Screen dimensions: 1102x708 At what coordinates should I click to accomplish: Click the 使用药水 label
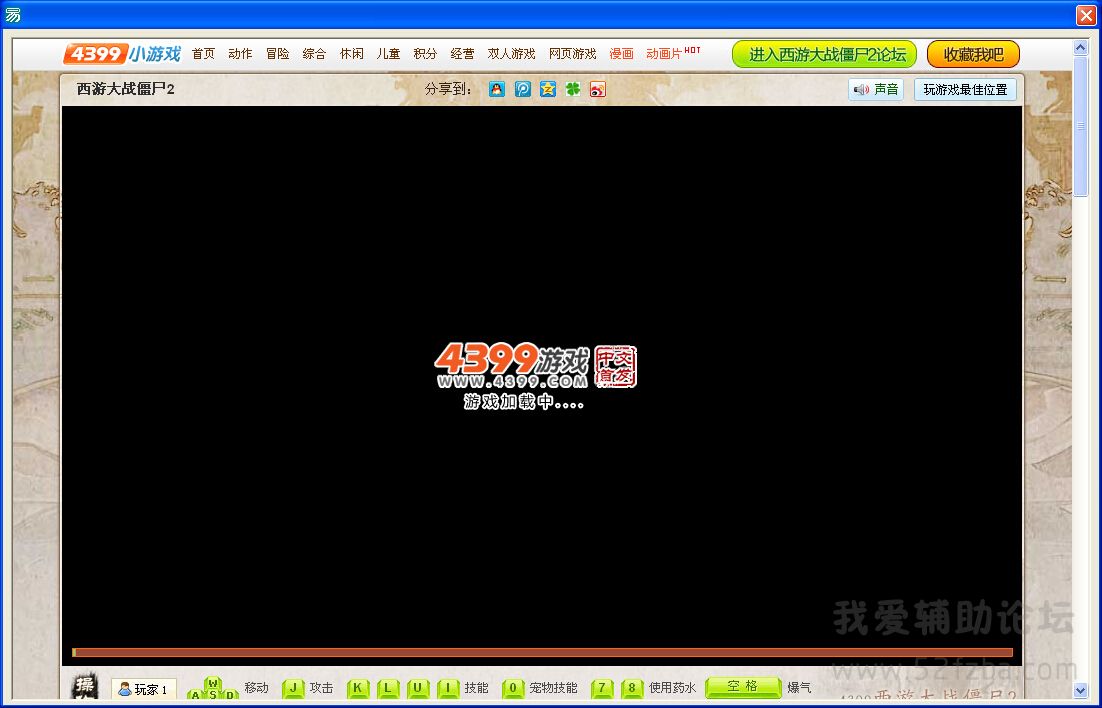[x=673, y=688]
